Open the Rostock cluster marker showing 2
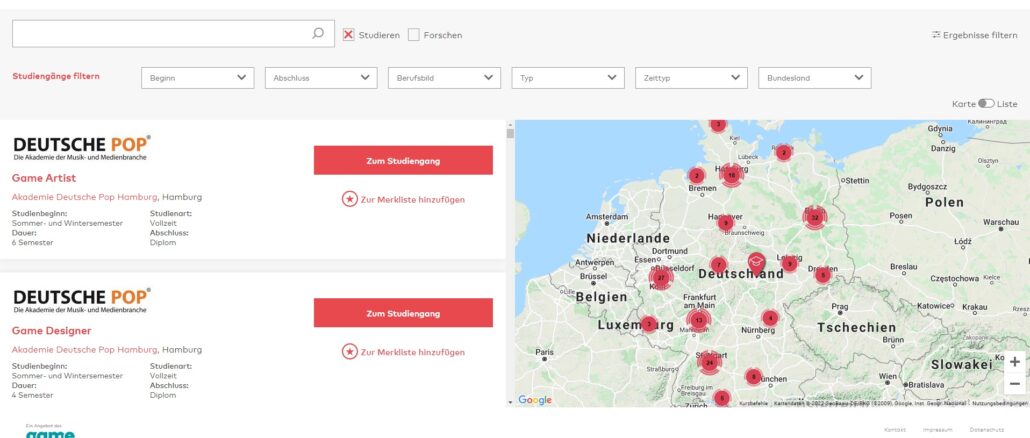 783,153
